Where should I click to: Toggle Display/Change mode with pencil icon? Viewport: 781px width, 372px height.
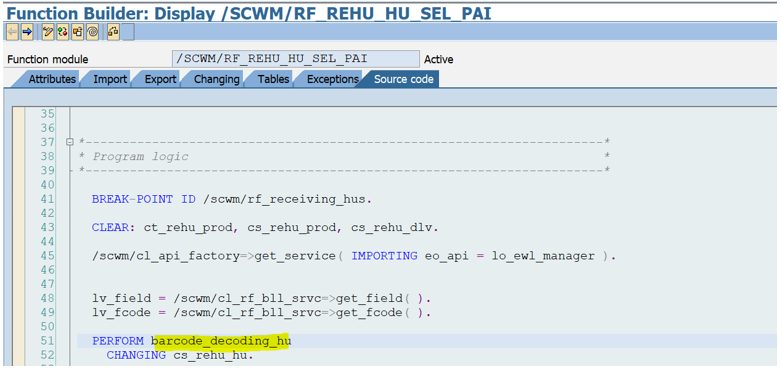click(48, 32)
